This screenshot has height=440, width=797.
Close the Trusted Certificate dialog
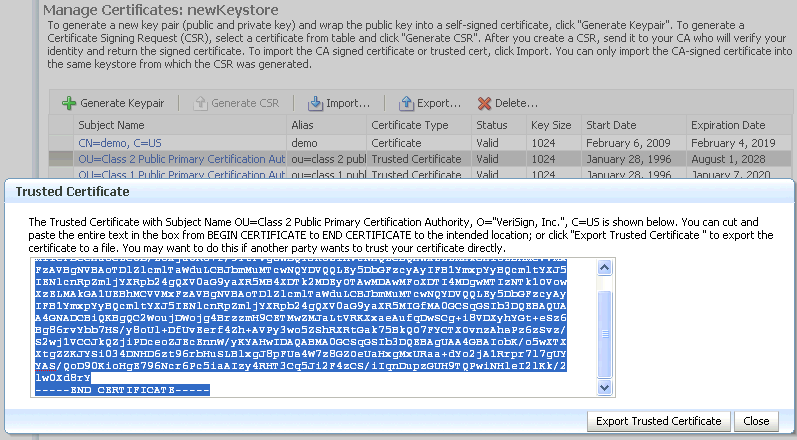tap(756, 421)
